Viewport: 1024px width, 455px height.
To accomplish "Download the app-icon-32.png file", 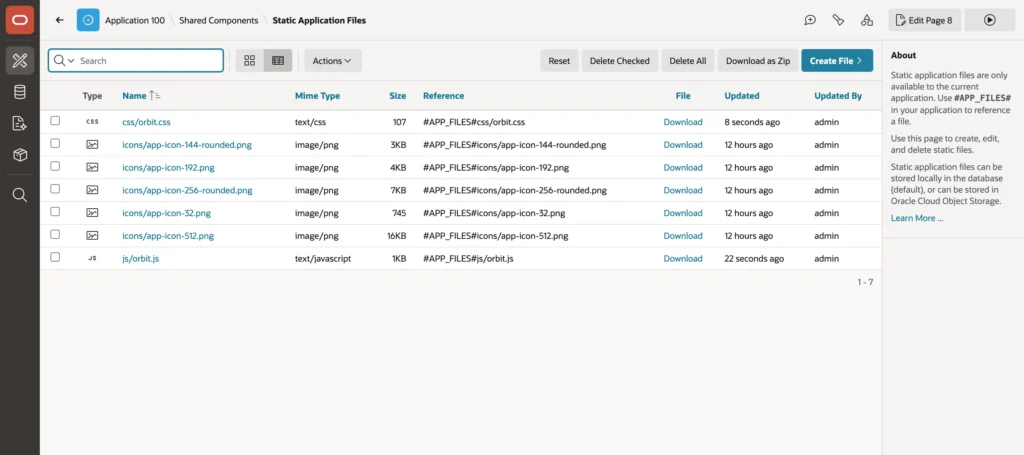I will (683, 213).
